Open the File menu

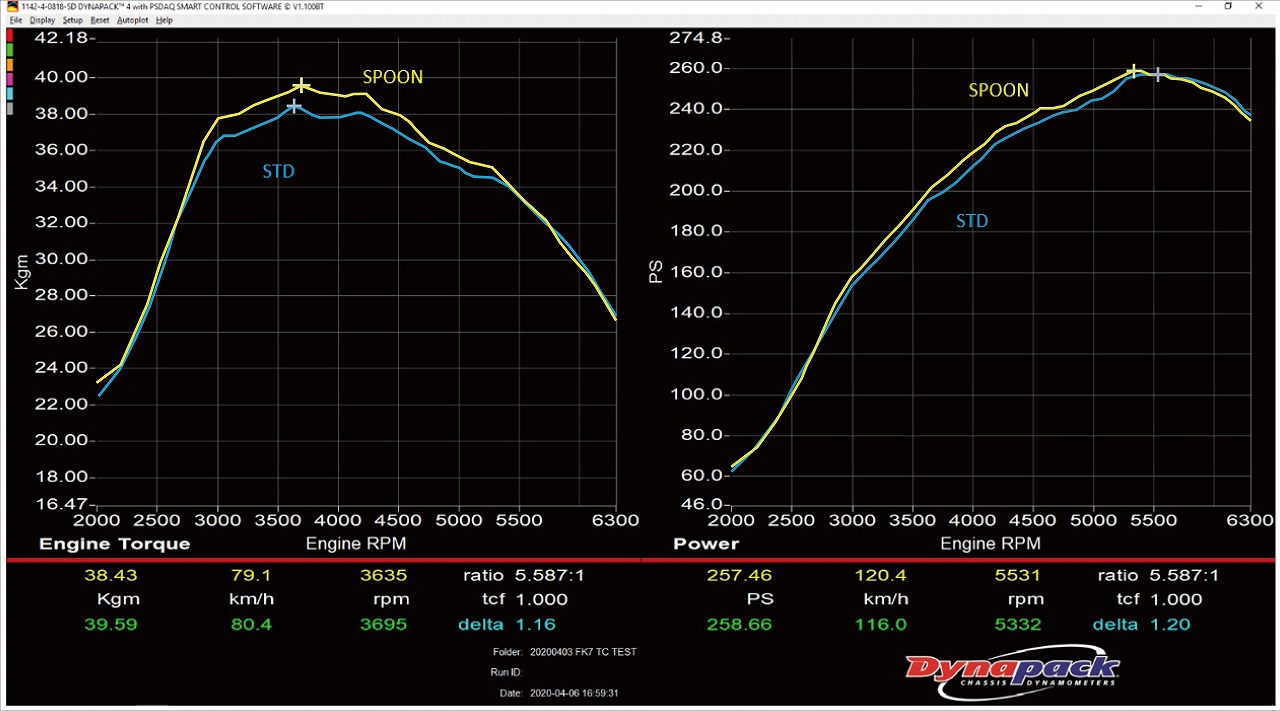(16, 20)
